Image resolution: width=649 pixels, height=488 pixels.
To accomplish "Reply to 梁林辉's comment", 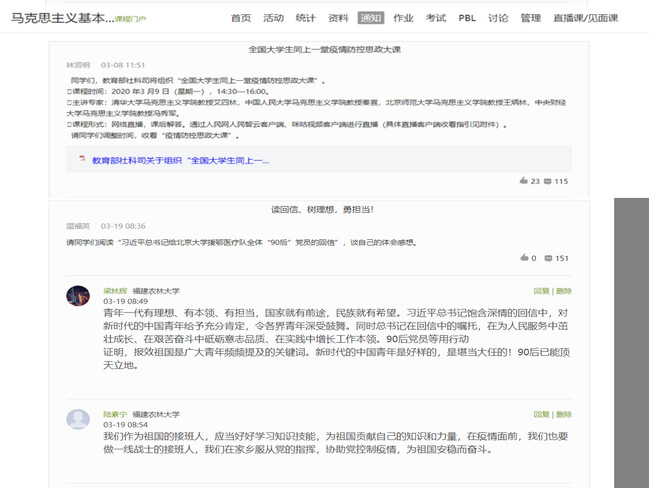I will point(541,291).
